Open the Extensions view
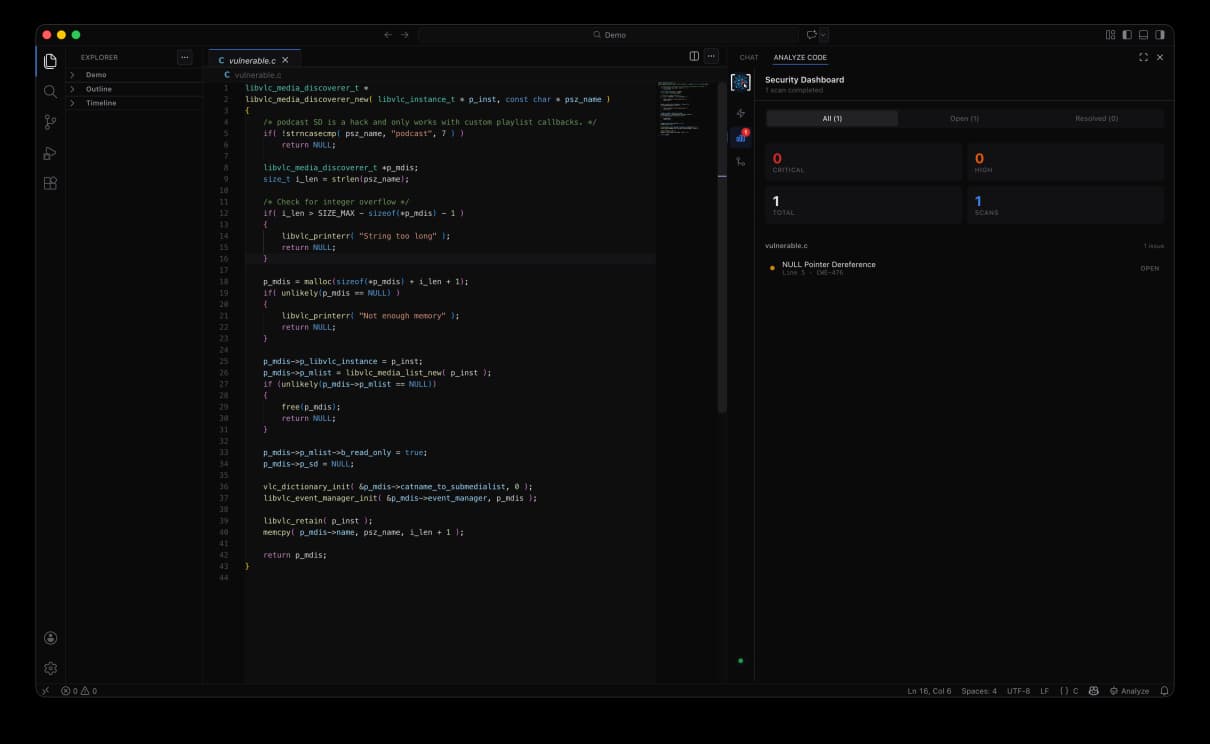The height and width of the screenshot is (744, 1210). point(50,183)
